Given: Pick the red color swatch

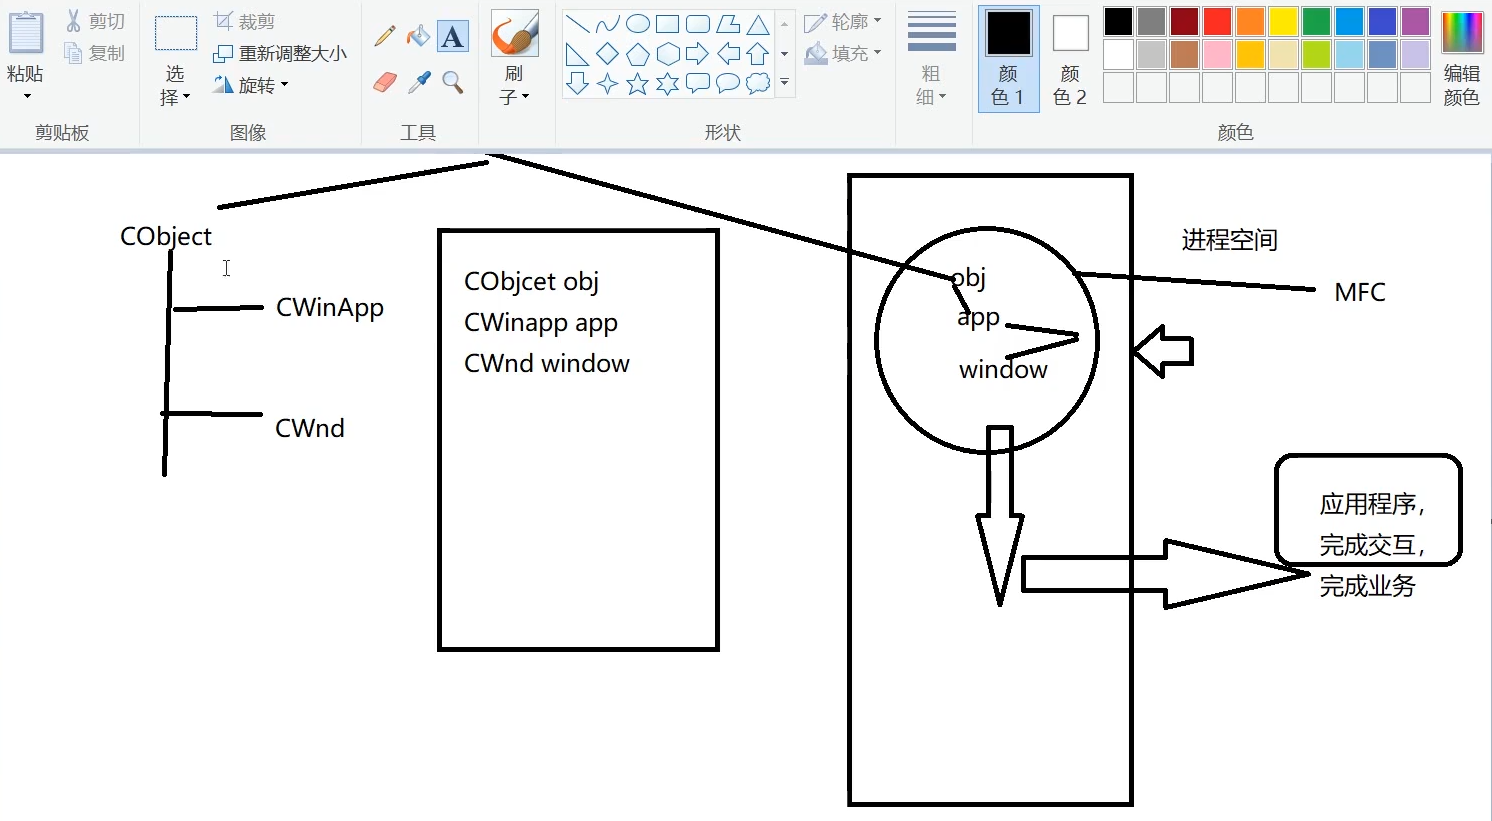Looking at the screenshot, I should (x=1217, y=21).
